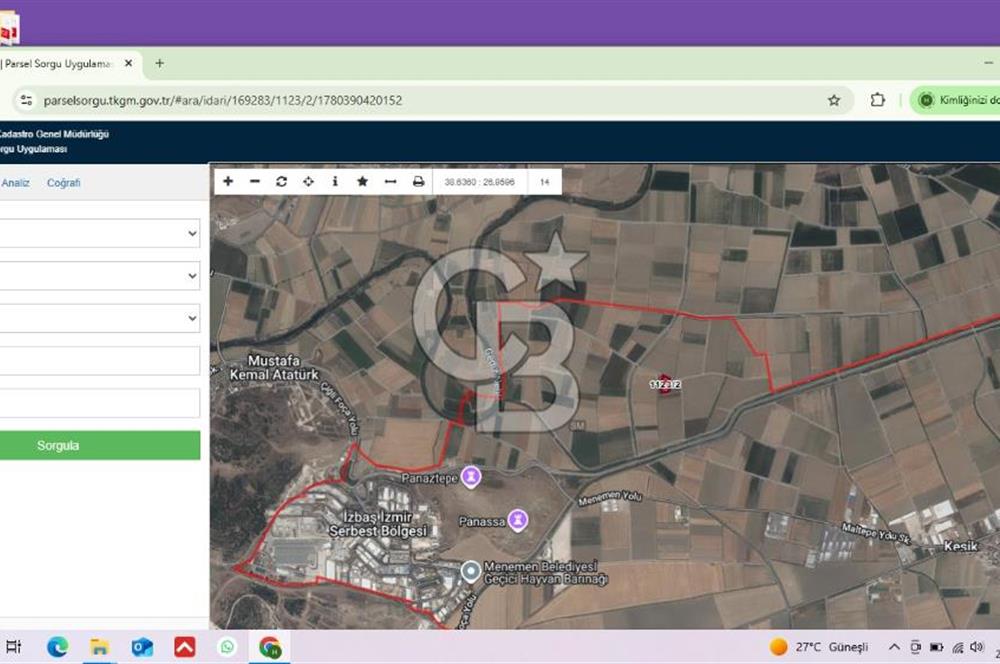Click the coordinates readout 38.6360 : 26.9596
Viewport: 1000px width, 664px height.
[480, 182]
